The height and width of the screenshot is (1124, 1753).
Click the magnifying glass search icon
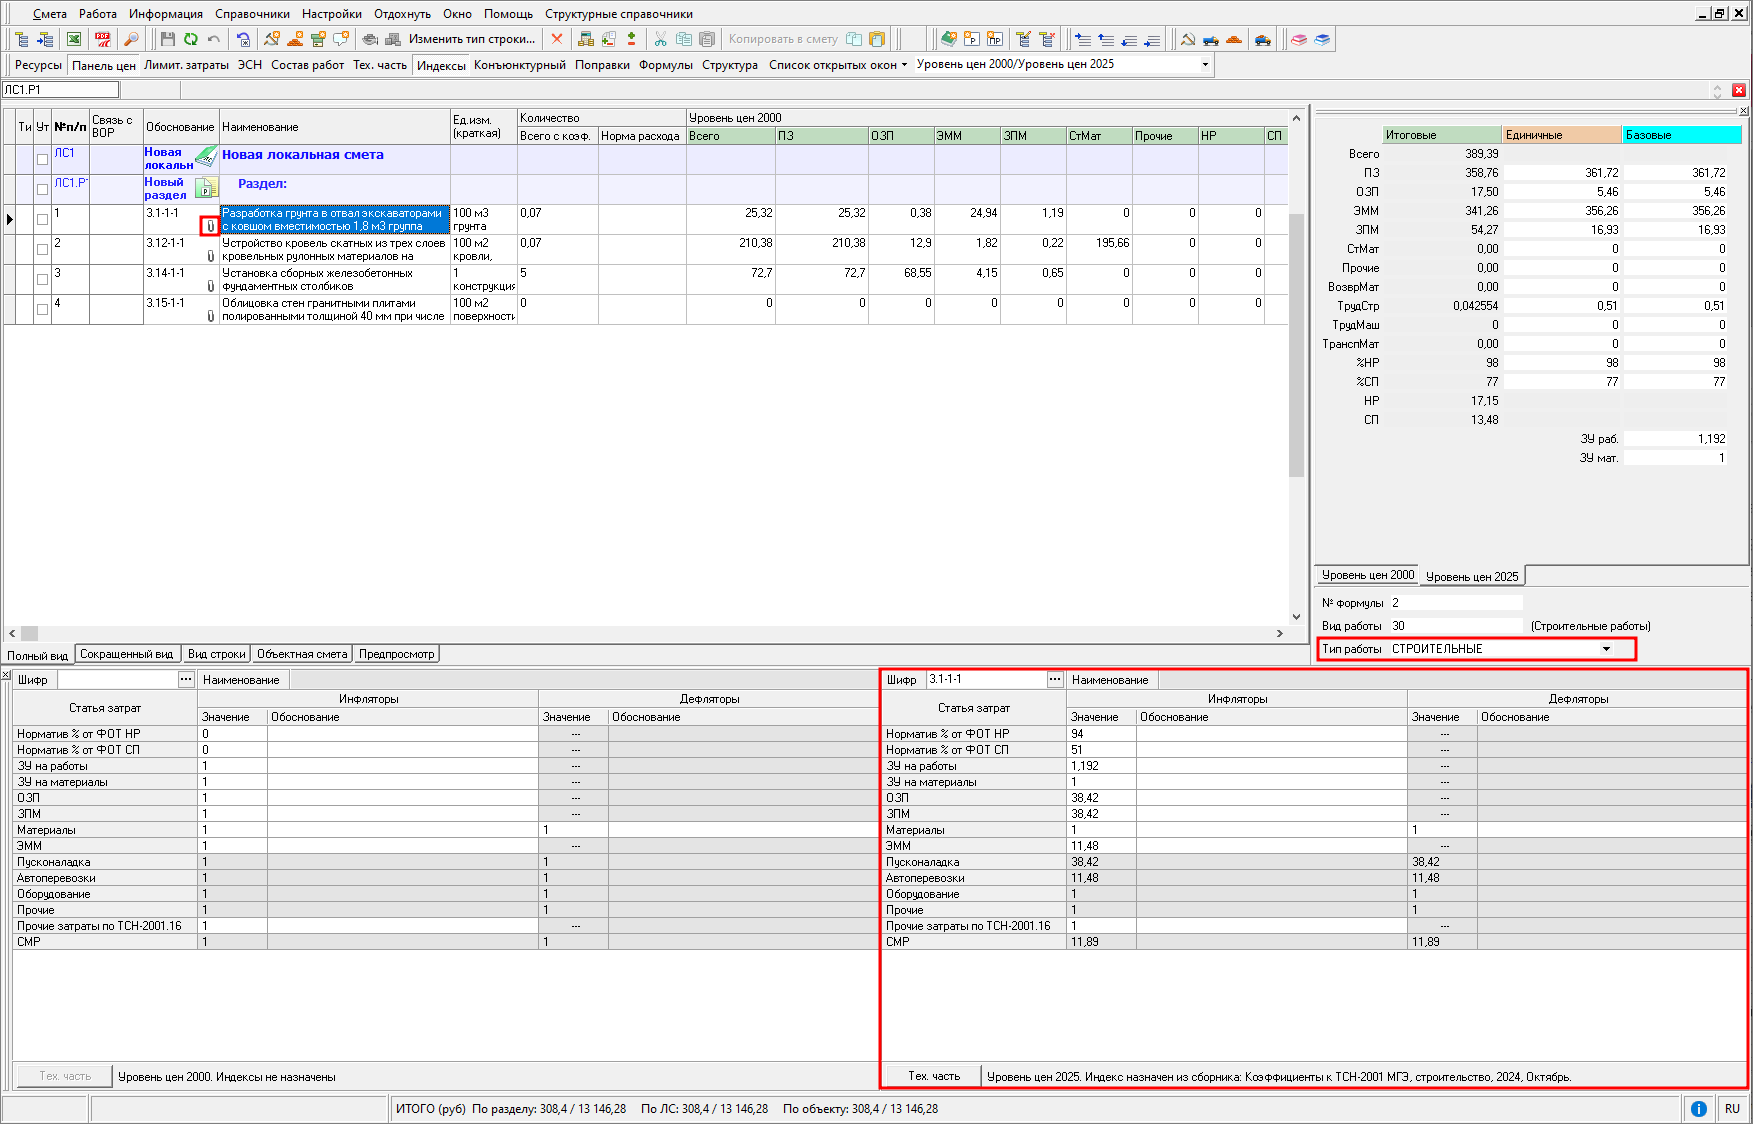pyautogui.click(x=130, y=39)
